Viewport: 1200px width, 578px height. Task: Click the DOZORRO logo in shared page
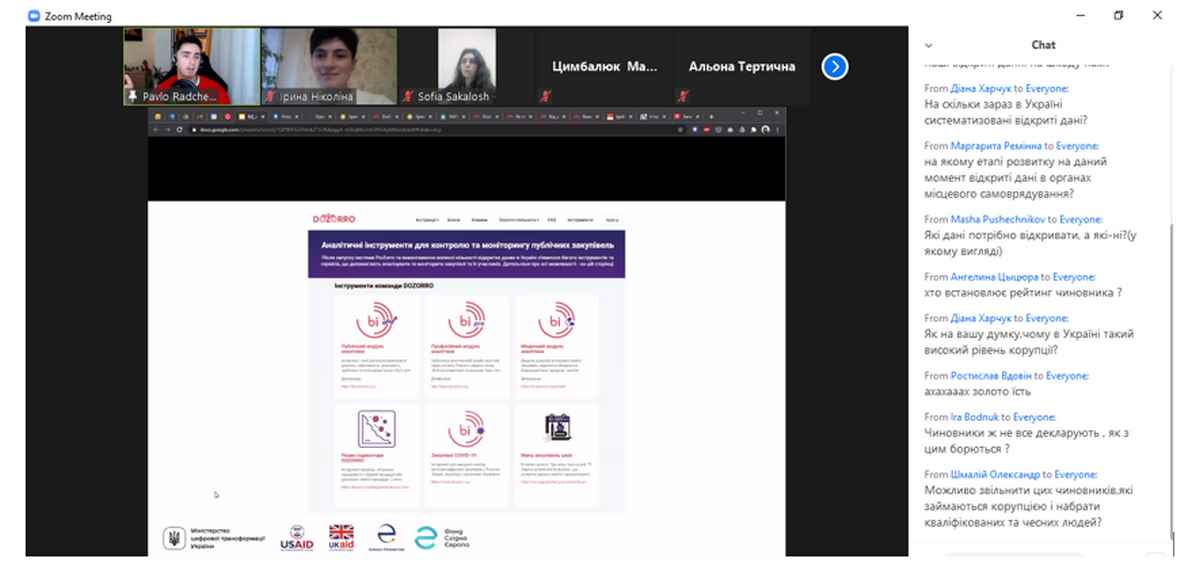click(x=334, y=218)
